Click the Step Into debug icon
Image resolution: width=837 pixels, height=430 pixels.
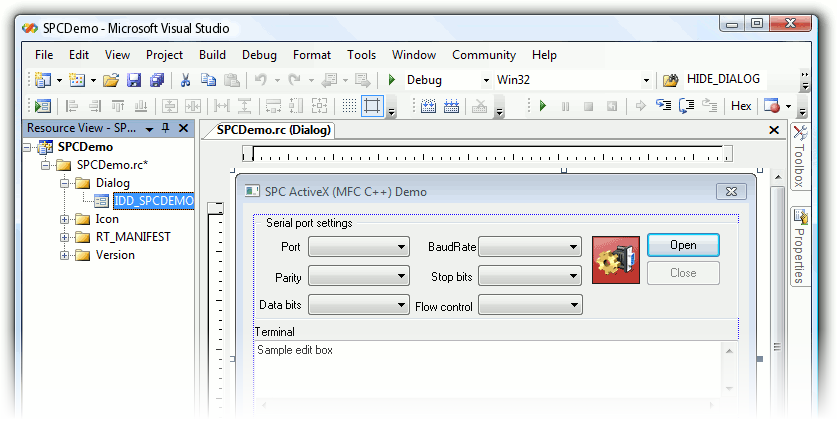pyautogui.click(x=664, y=106)
